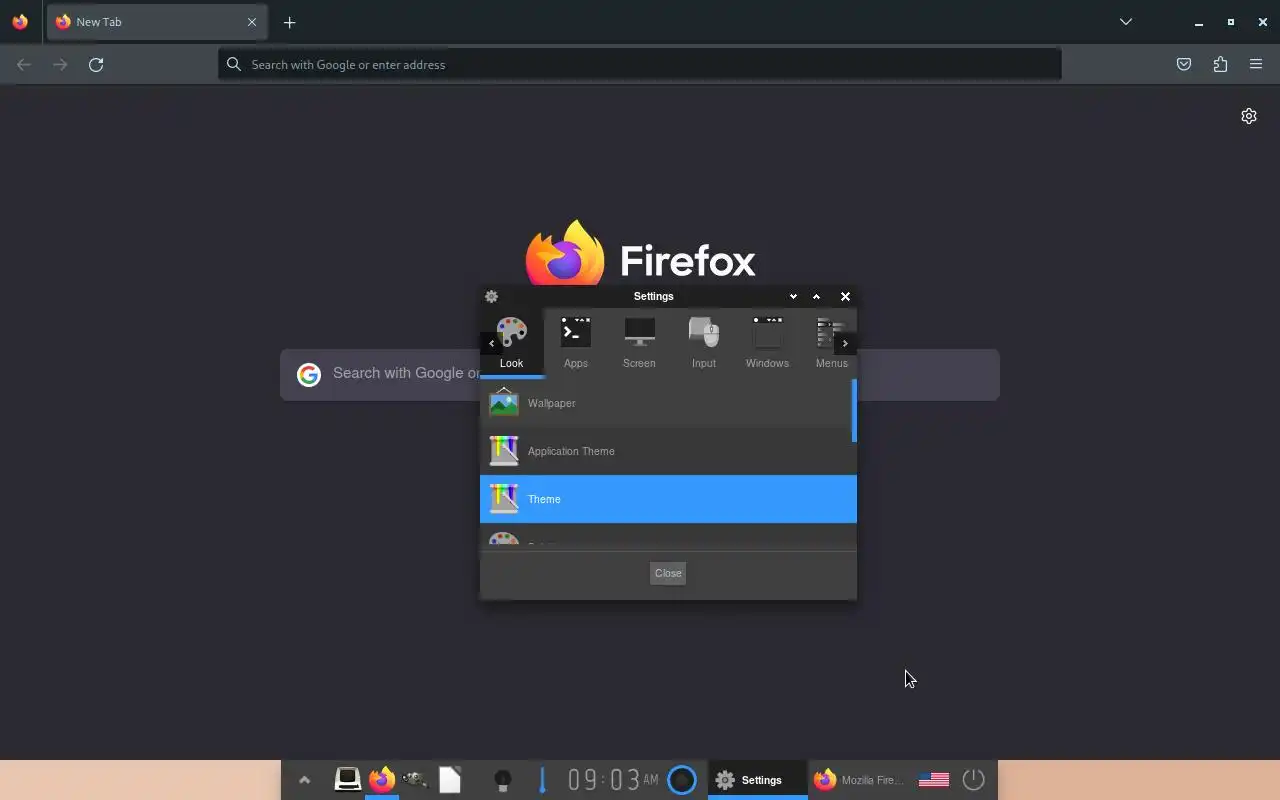This screenshot has width=1280, height=800.
Task: Open the Firefox hamburger menu
Action: (x=1256, y=64)
